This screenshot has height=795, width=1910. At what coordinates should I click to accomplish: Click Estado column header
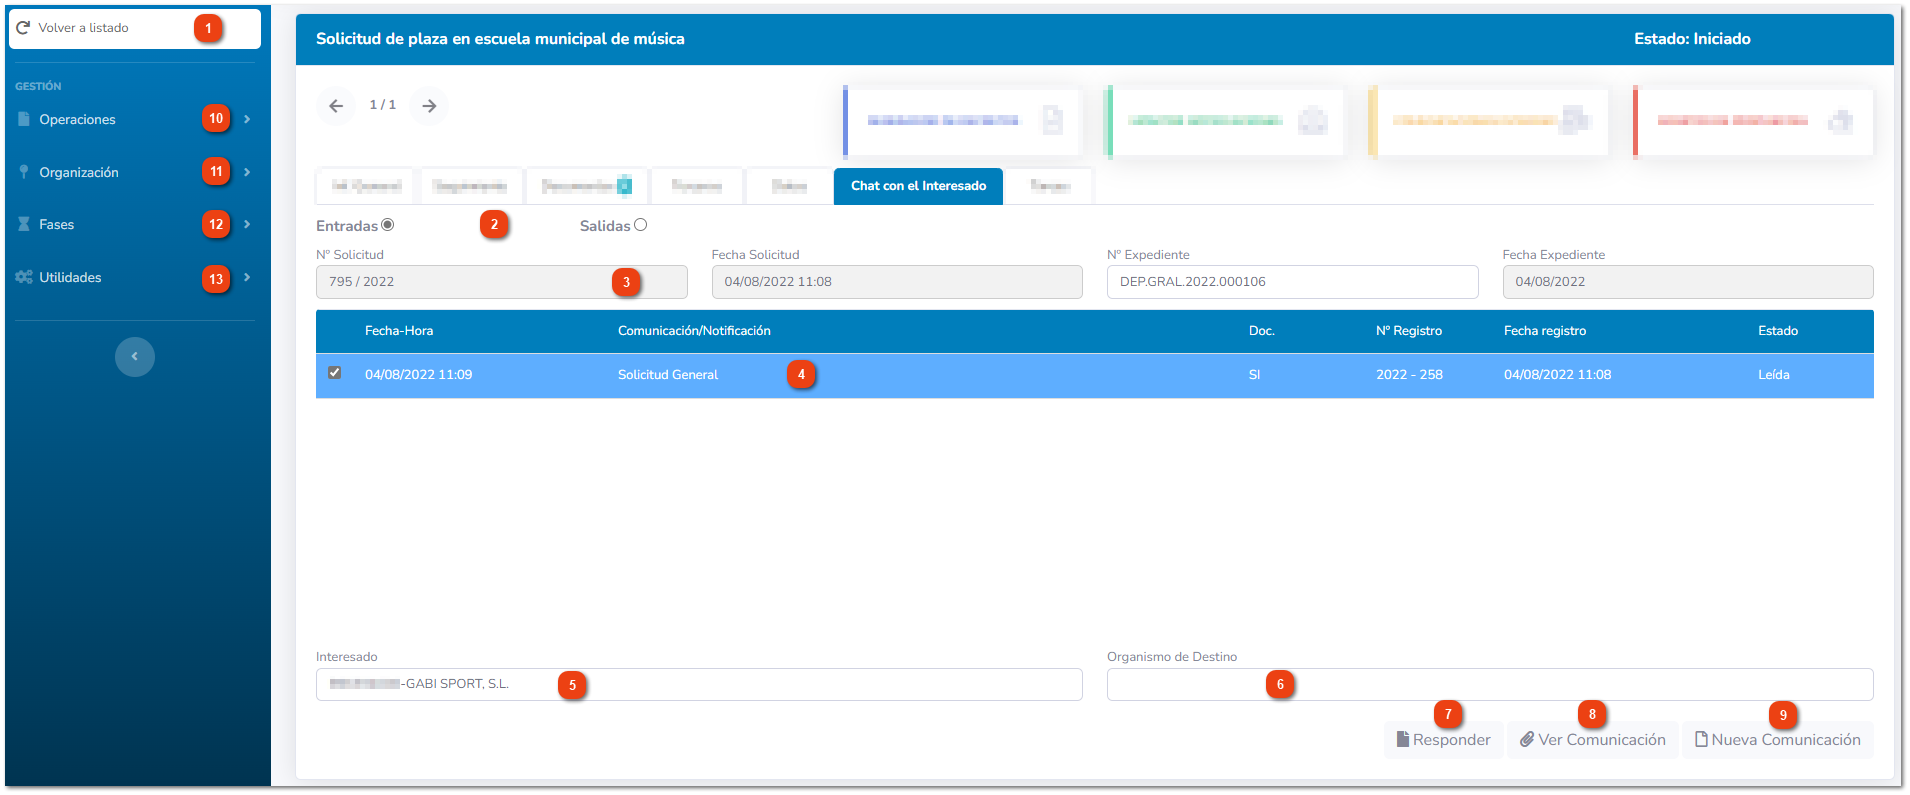[1778, 331]
